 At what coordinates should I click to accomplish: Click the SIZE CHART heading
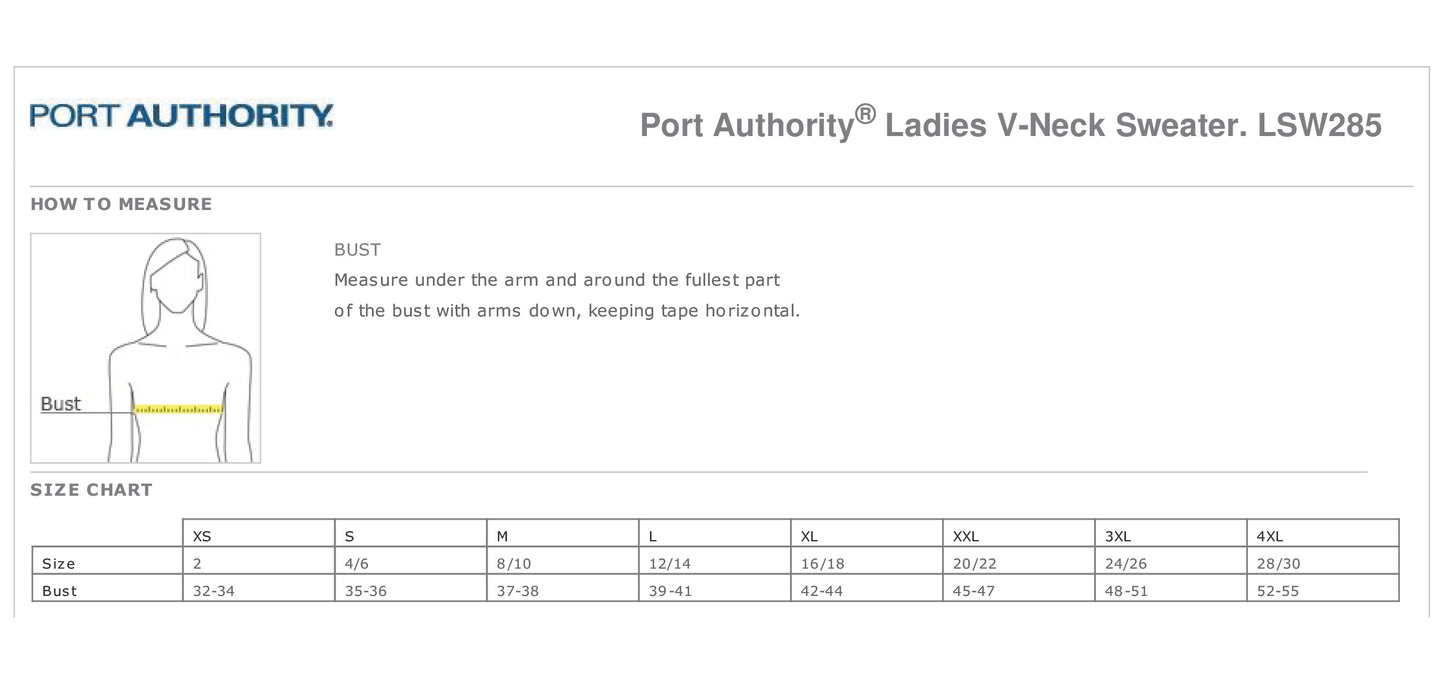[91, 490]
